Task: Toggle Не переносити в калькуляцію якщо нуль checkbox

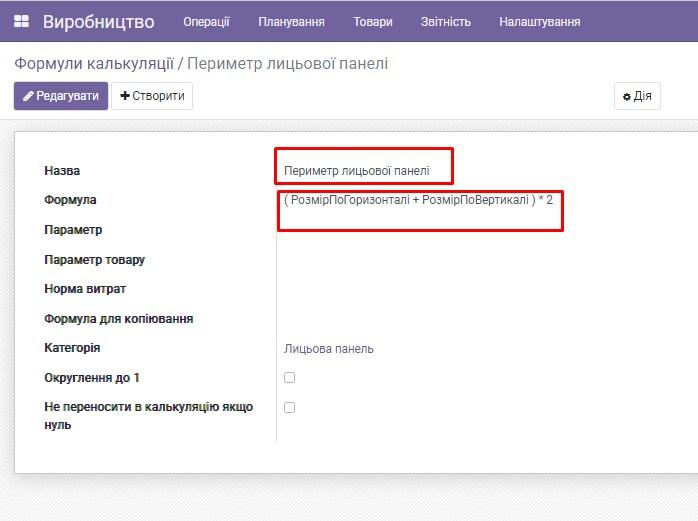Action: pos(289,407)
